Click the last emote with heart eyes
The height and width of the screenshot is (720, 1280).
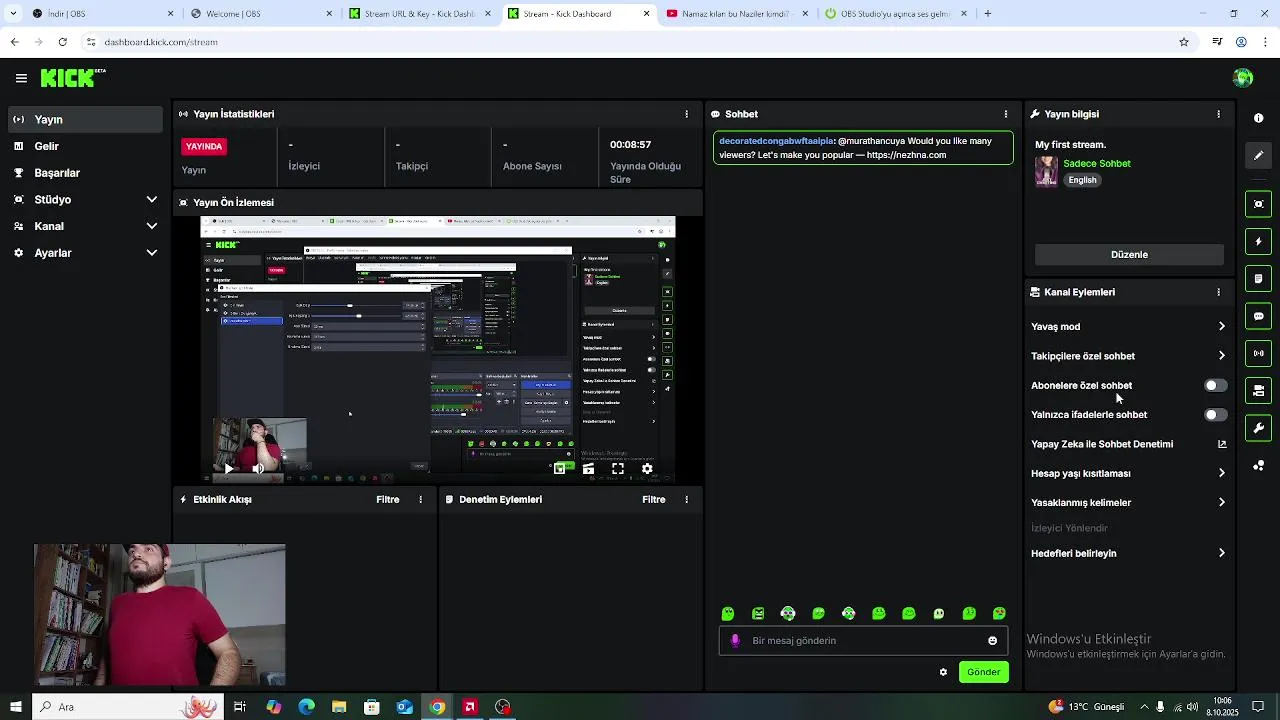(x=999, y=614)
